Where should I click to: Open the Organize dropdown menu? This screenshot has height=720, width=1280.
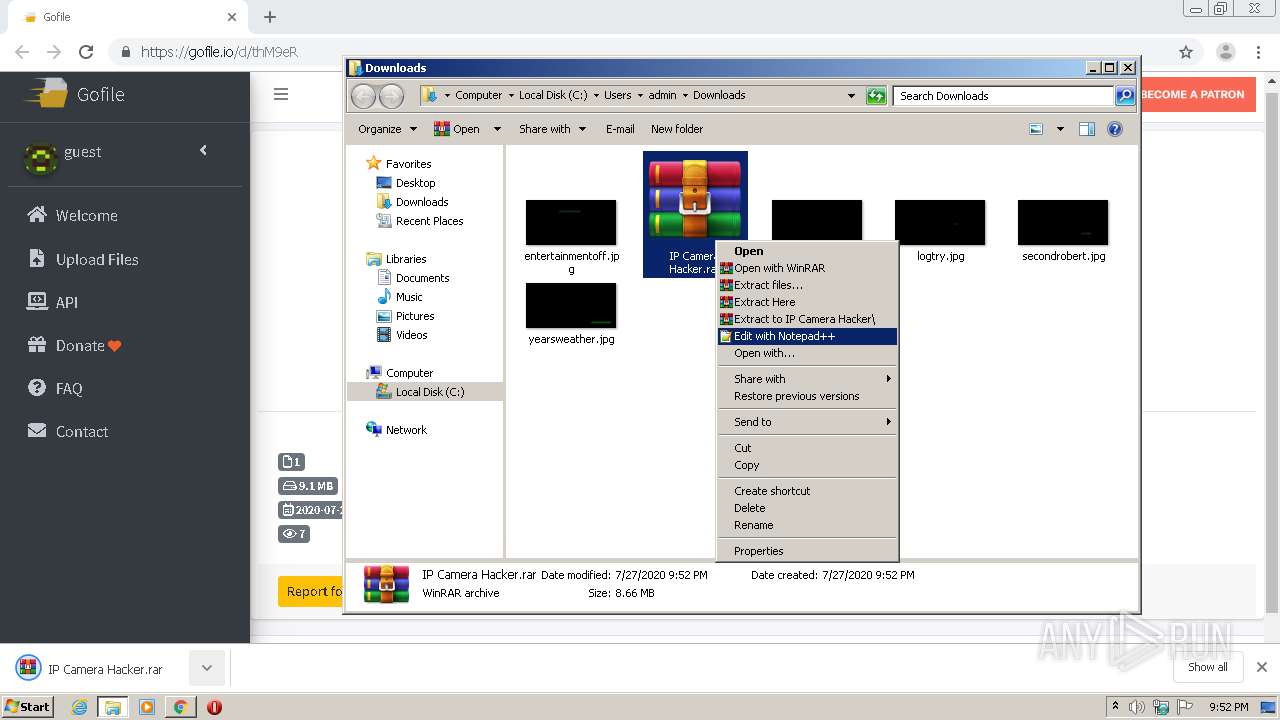388,129
